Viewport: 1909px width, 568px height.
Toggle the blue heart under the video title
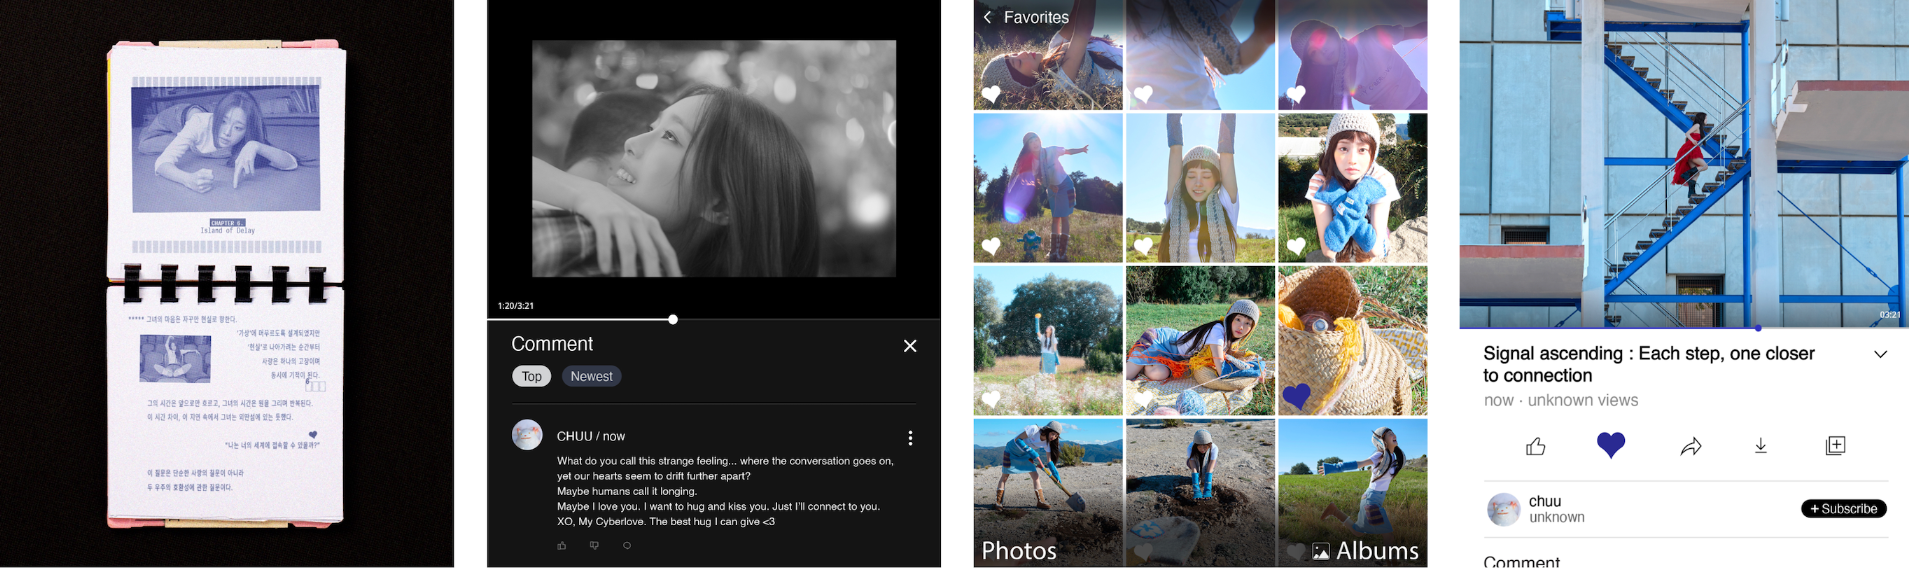click(x=1610, y=445)
